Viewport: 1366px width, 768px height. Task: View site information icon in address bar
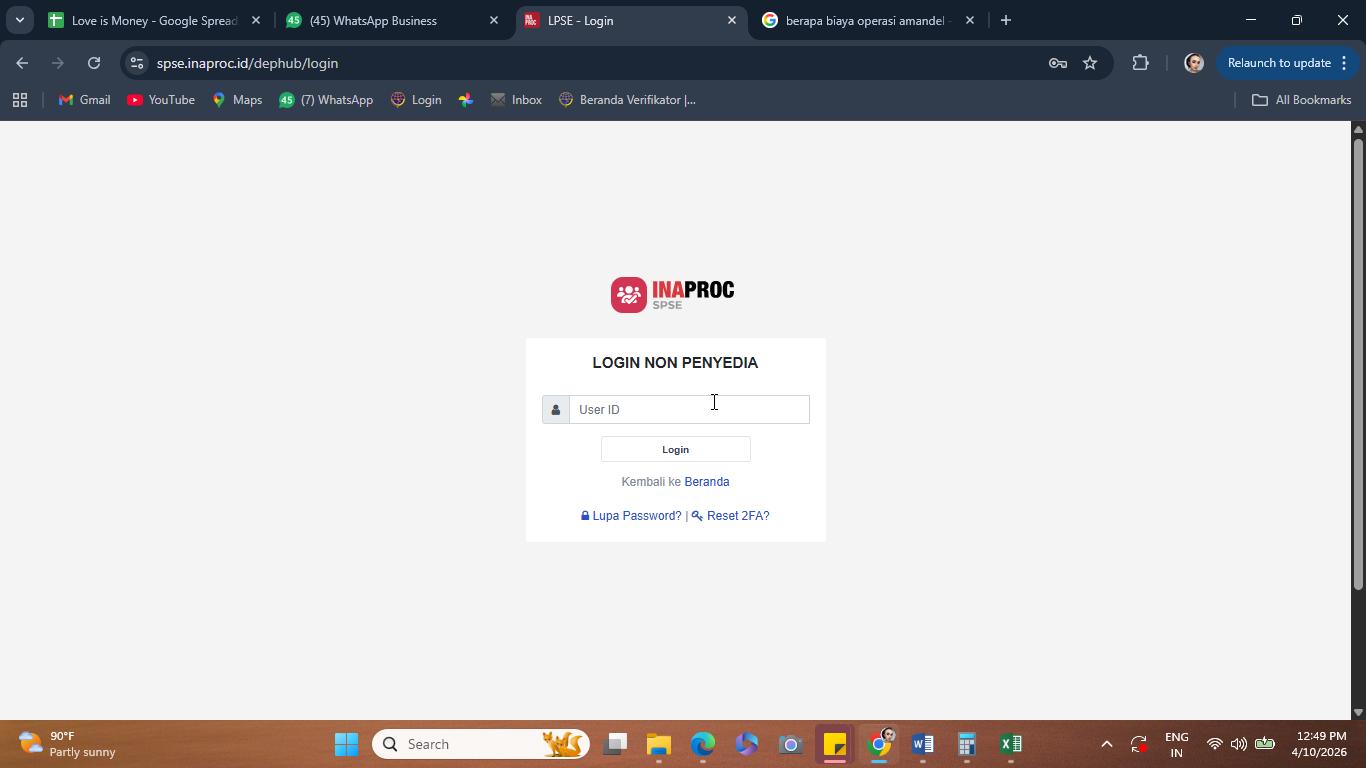click(137, 63)
